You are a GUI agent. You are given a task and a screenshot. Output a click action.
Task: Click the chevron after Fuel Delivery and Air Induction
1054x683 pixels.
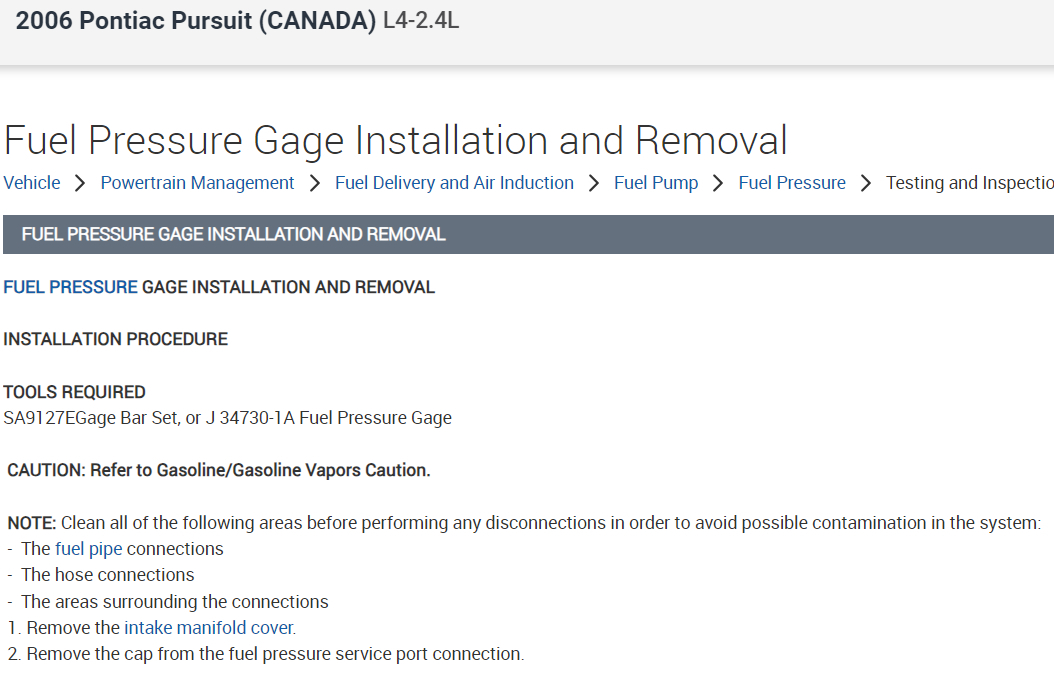594,183
